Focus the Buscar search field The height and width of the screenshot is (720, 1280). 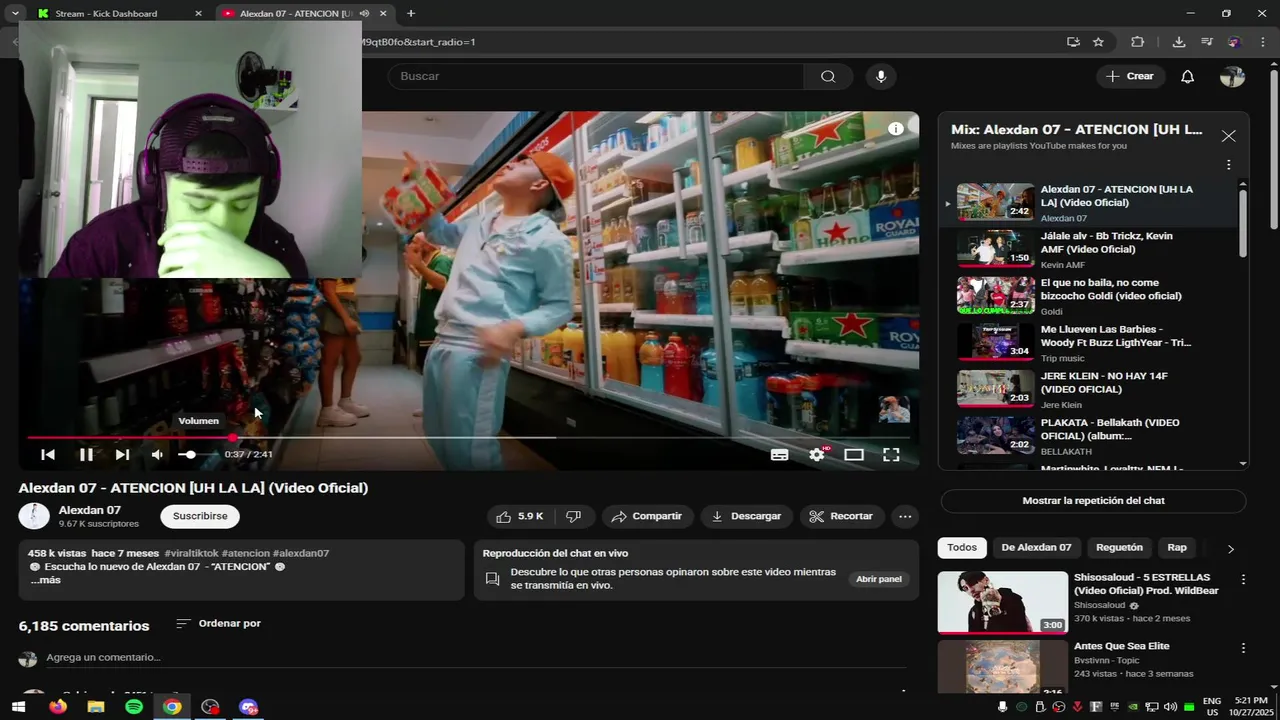click(596, 76)
